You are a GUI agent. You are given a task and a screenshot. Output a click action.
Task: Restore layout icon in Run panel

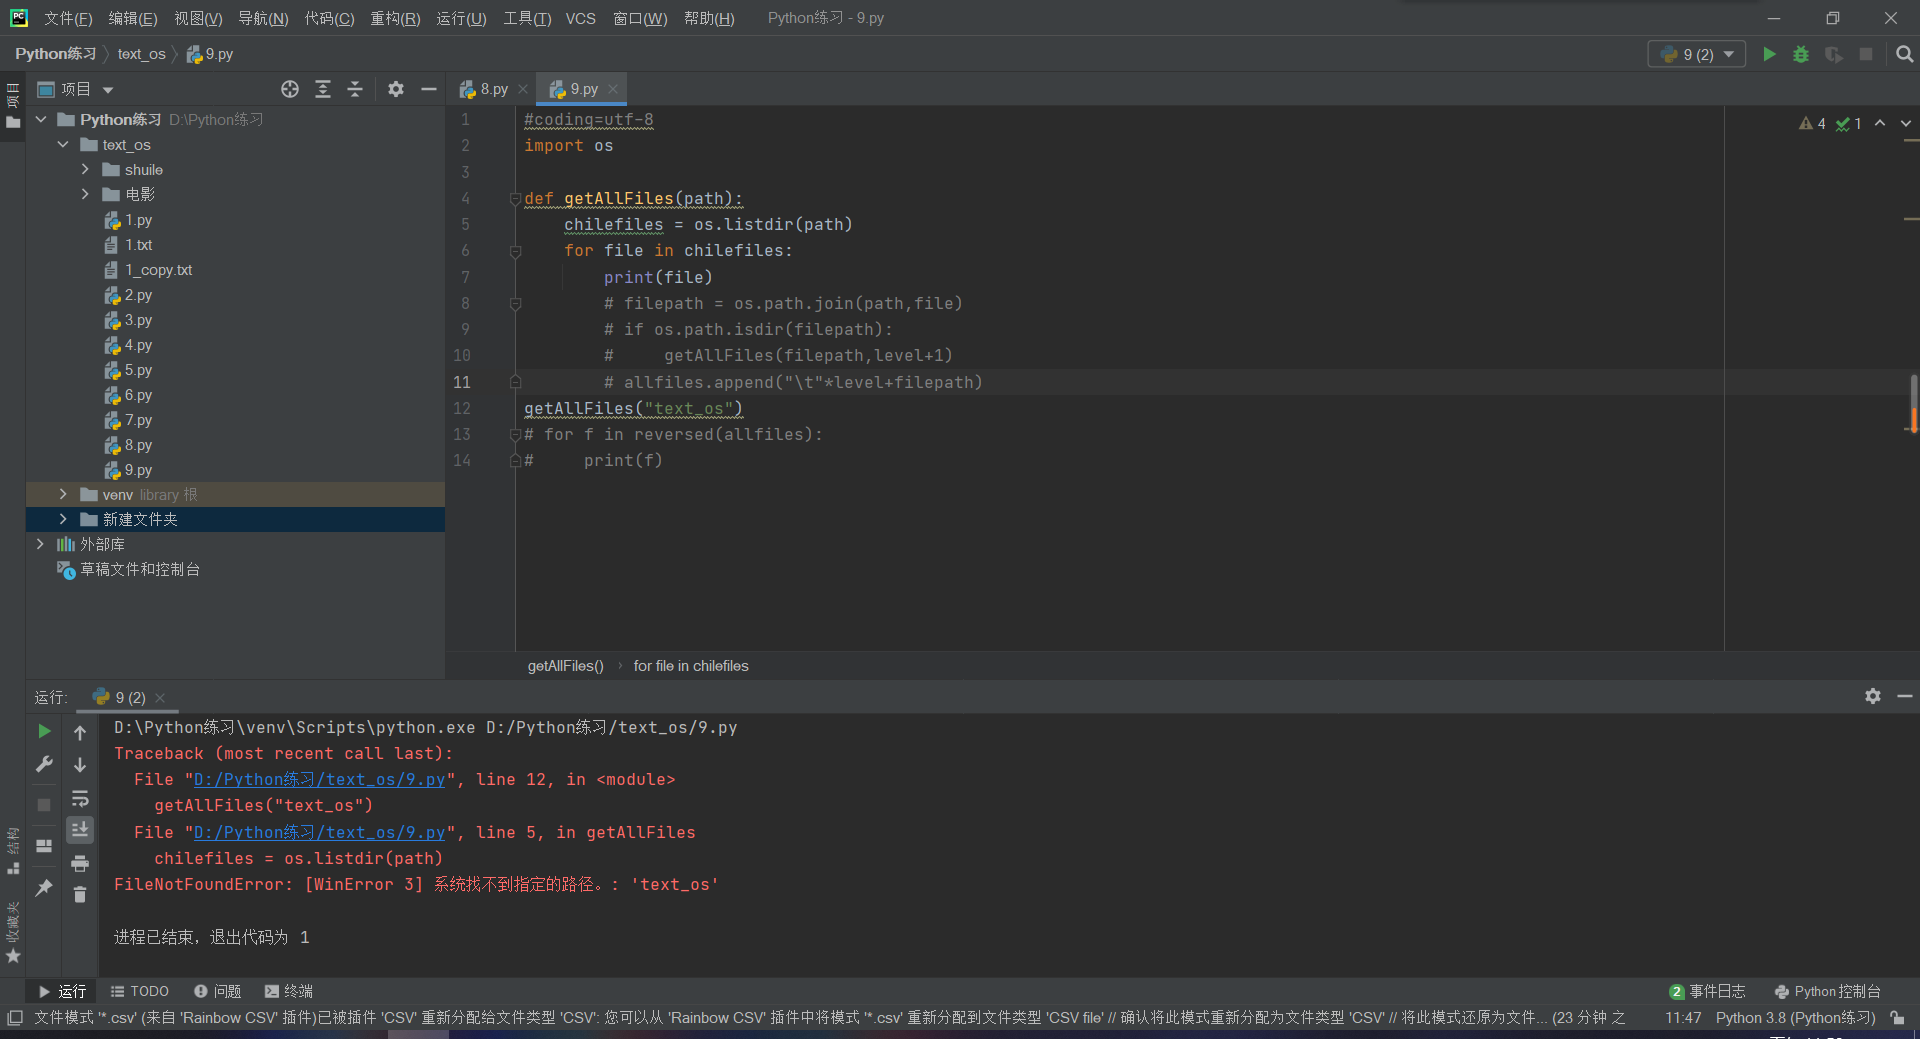tap(44, 845)
